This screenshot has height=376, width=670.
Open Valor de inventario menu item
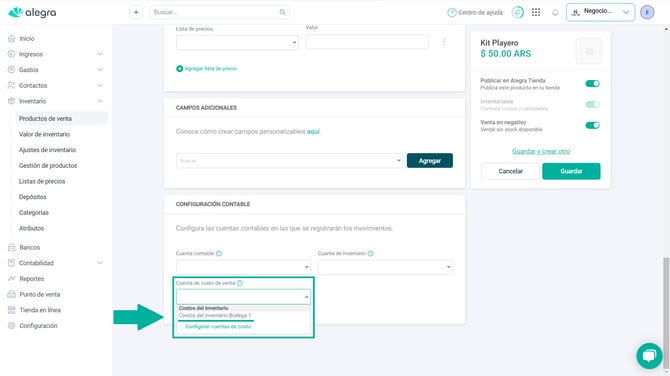coord(44,134)
